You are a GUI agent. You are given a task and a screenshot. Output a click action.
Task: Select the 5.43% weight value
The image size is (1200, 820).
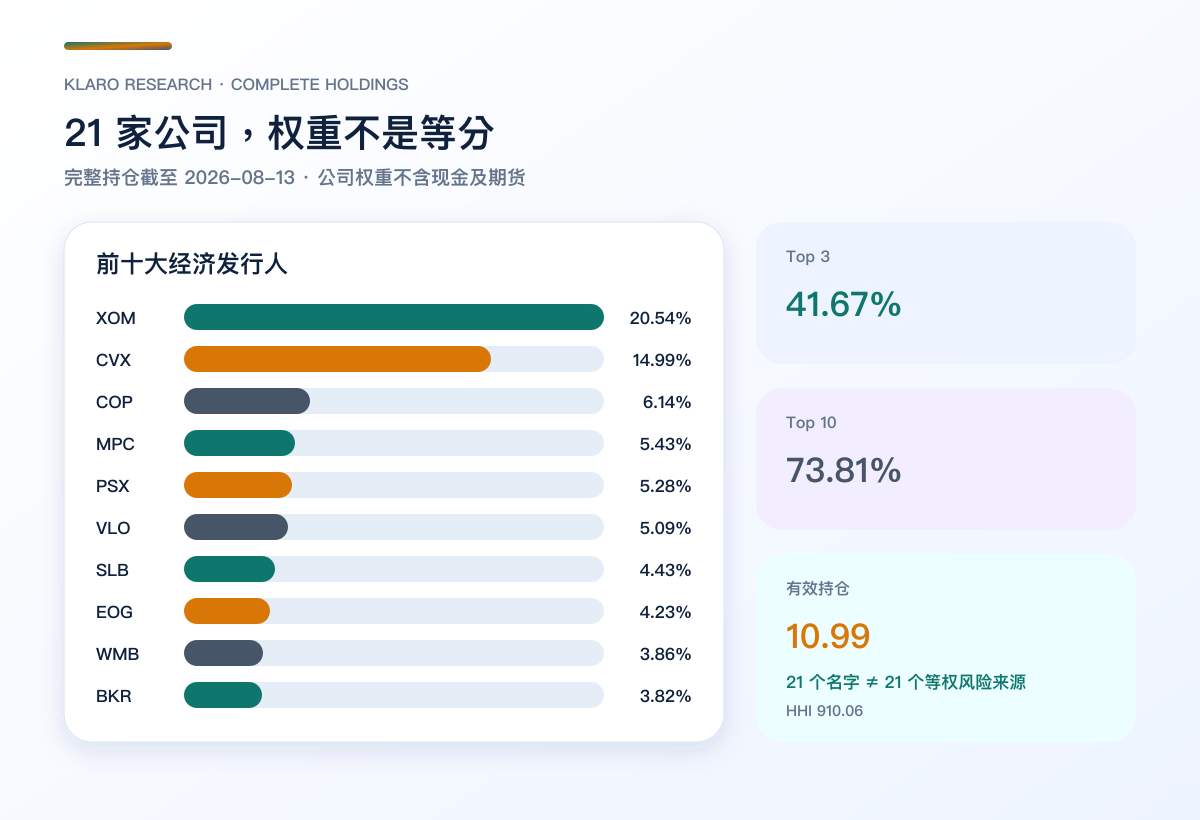click(666, 444)
